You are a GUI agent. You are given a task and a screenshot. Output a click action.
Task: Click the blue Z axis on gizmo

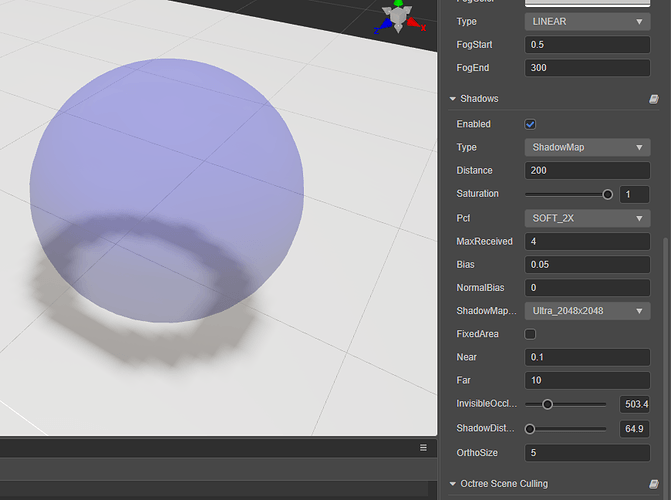[x=383, y=26]
